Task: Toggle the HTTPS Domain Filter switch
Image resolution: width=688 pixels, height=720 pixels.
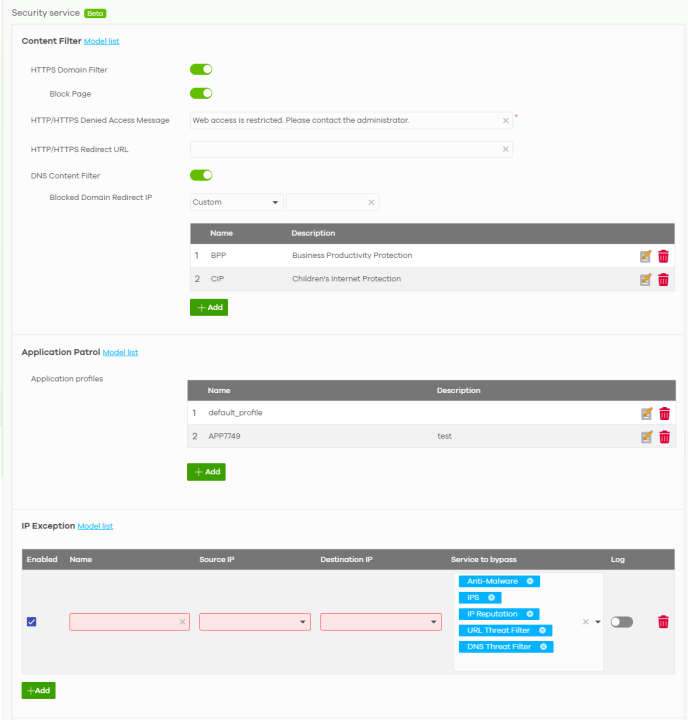Action: [201, 70]
